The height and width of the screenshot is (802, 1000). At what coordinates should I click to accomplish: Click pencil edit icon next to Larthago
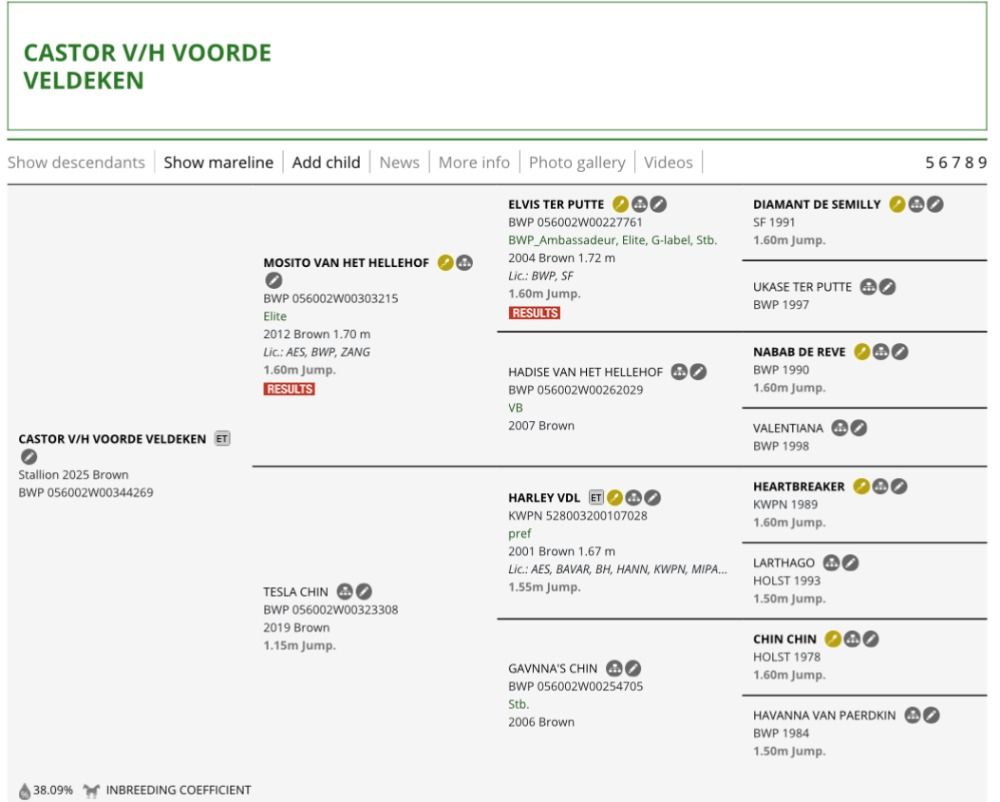(850, 562)
